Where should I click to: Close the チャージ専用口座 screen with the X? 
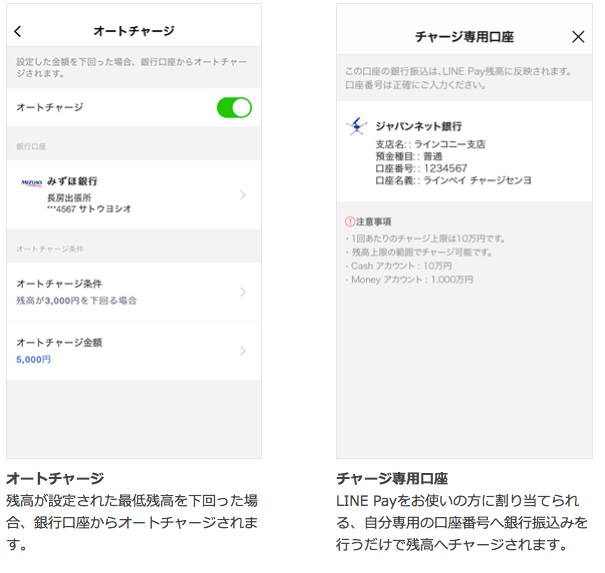click(577, 37)
